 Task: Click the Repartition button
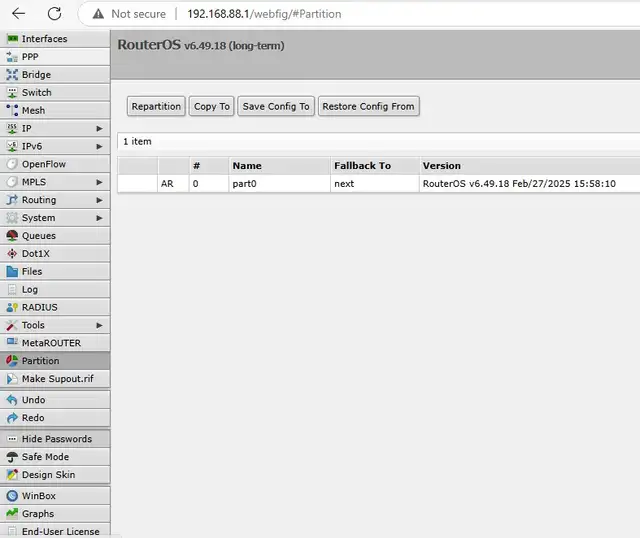156,107
